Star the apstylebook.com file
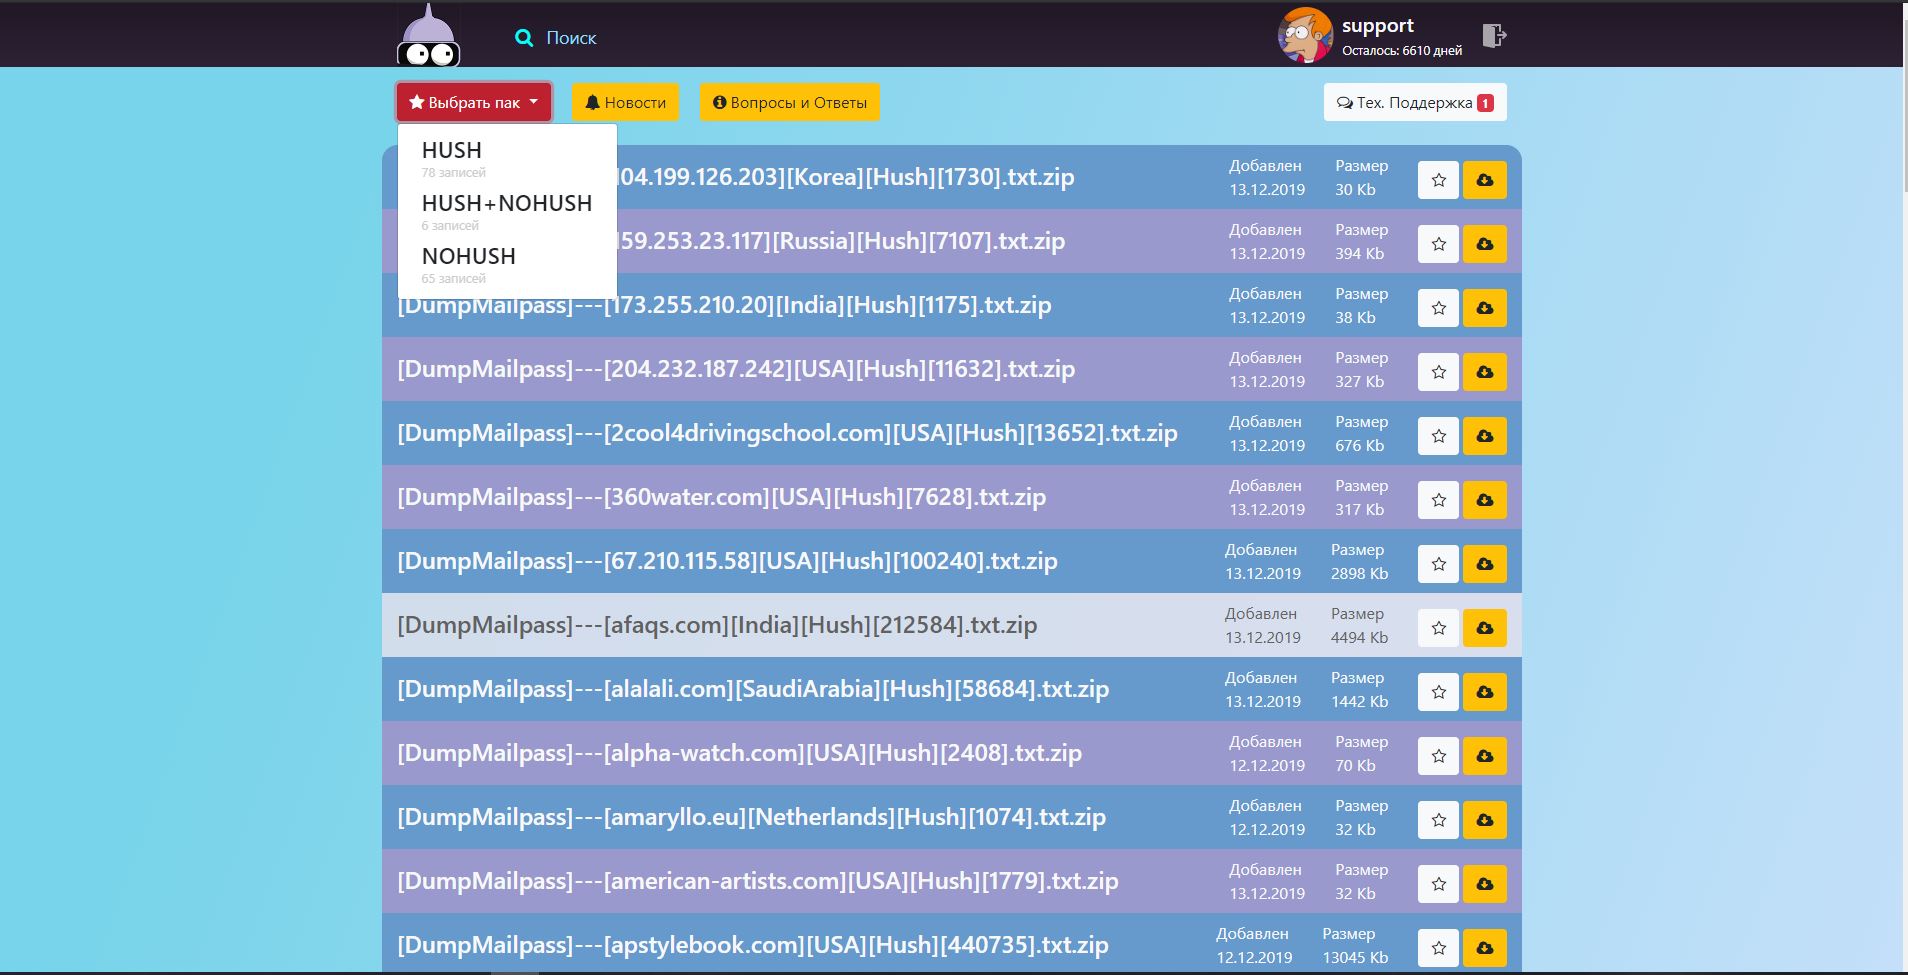Viewport: 1908px width, 975px height. point(1438,948)
